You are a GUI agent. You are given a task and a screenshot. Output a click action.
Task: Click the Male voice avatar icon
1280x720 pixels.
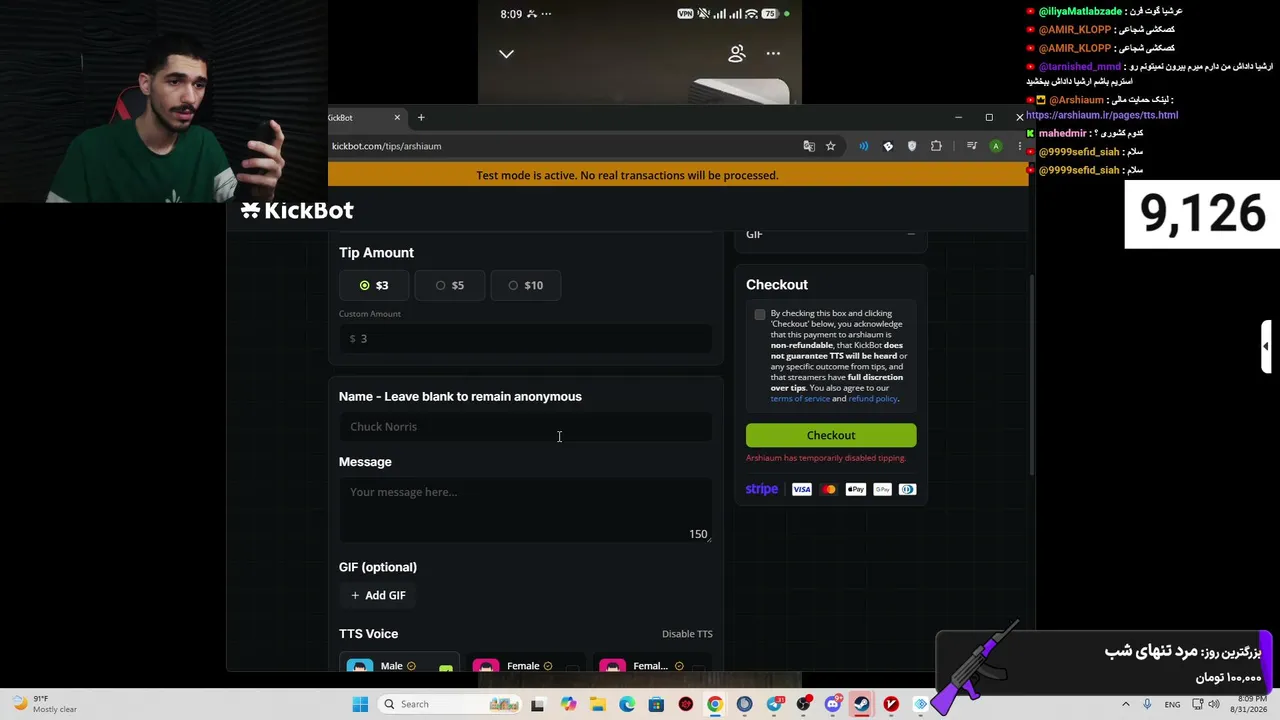tap(360, 666)
